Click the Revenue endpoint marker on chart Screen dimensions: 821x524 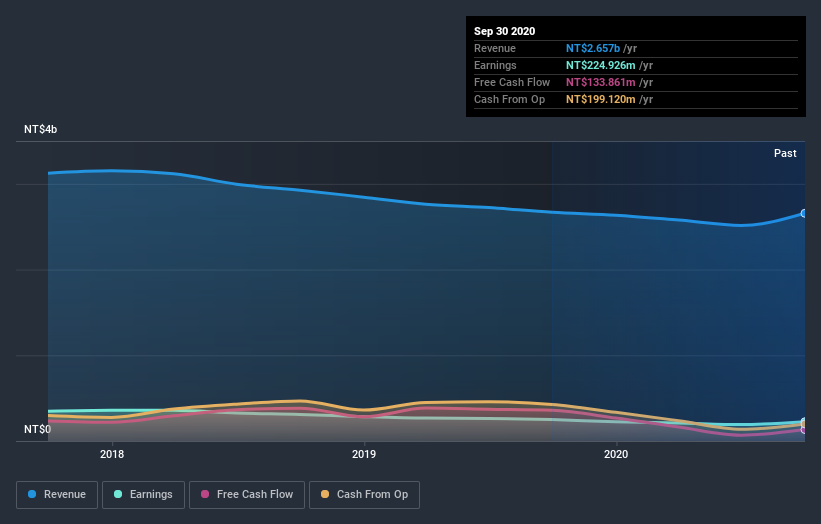coord(803,214)
